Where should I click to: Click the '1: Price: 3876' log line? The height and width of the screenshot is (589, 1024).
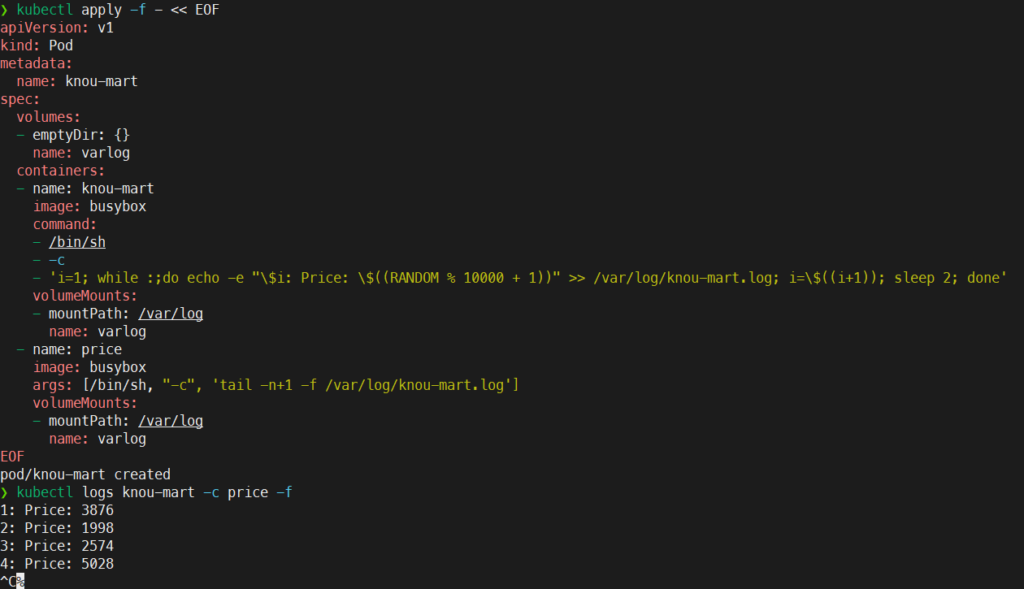(57, 510)
